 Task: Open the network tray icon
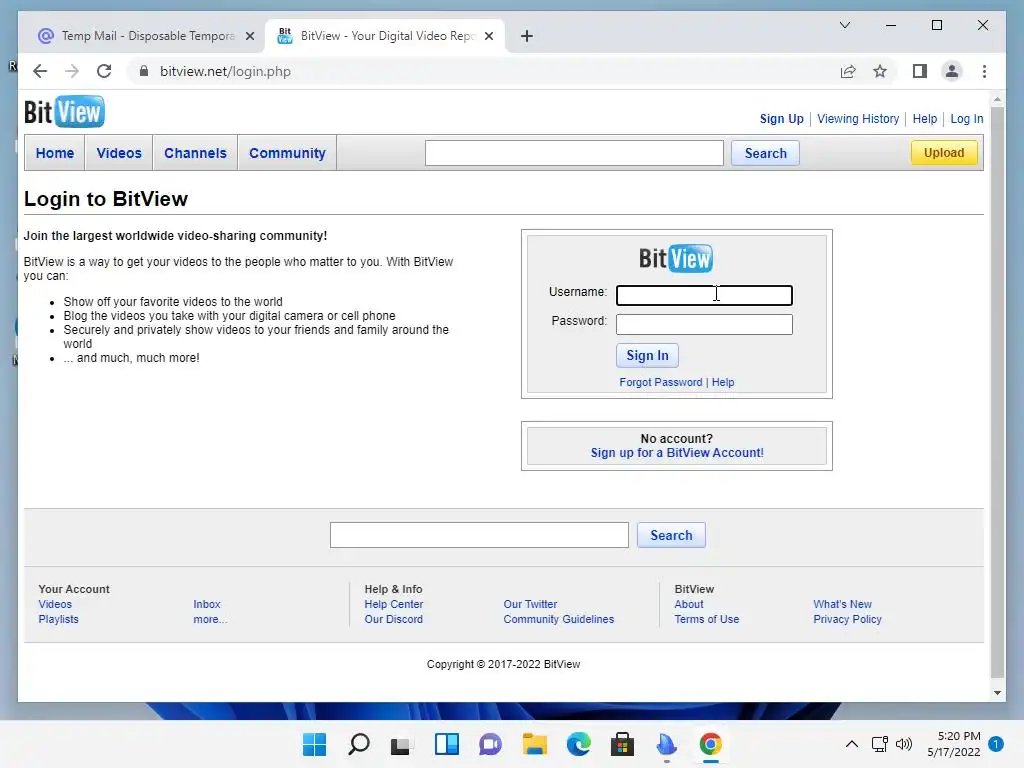point(880,744)
